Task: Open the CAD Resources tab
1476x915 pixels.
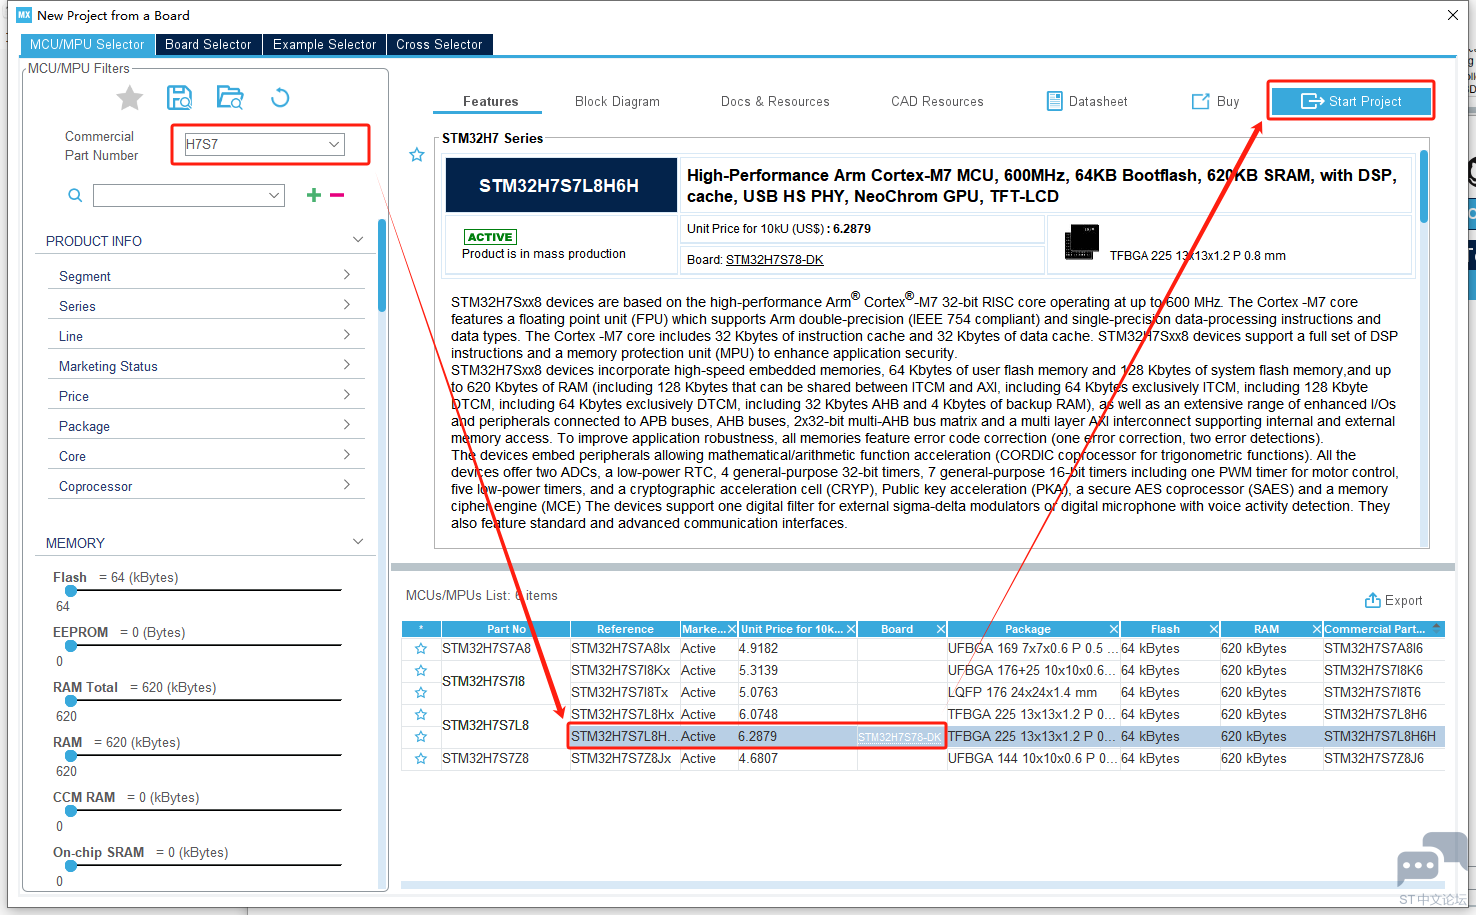Action: (x=937, y=101)
